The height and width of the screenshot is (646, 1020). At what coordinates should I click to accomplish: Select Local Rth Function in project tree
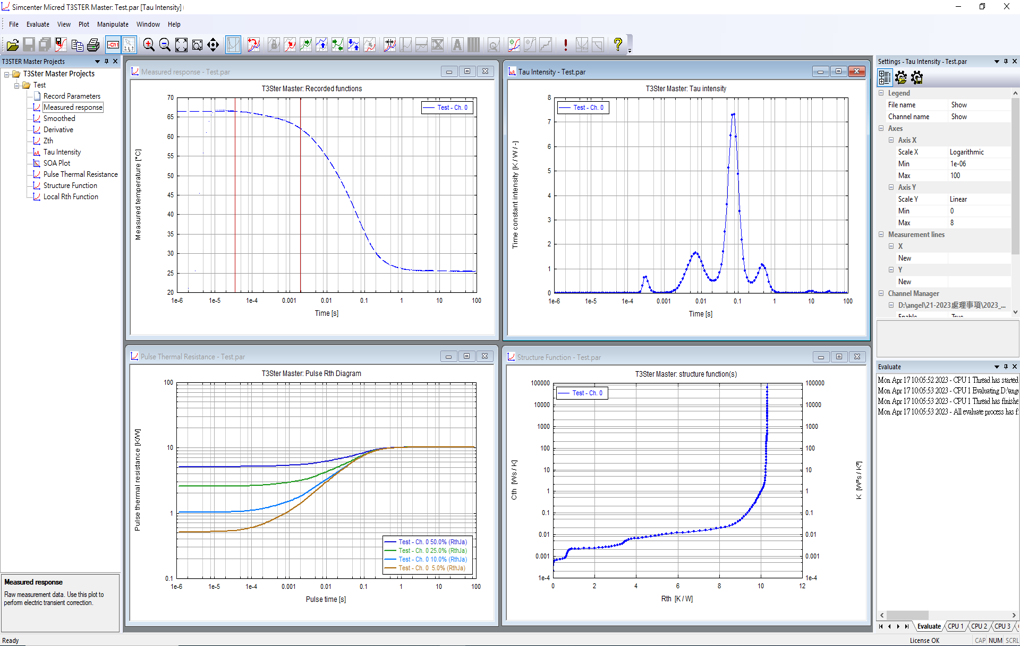coord(70,197)
